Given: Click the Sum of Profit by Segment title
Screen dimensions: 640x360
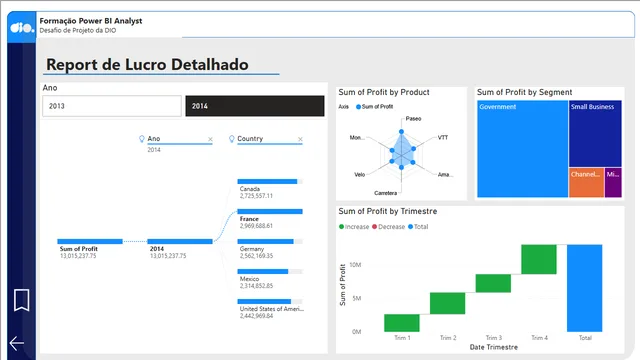Looking at the screenshot, I should [x=524, y=92].
